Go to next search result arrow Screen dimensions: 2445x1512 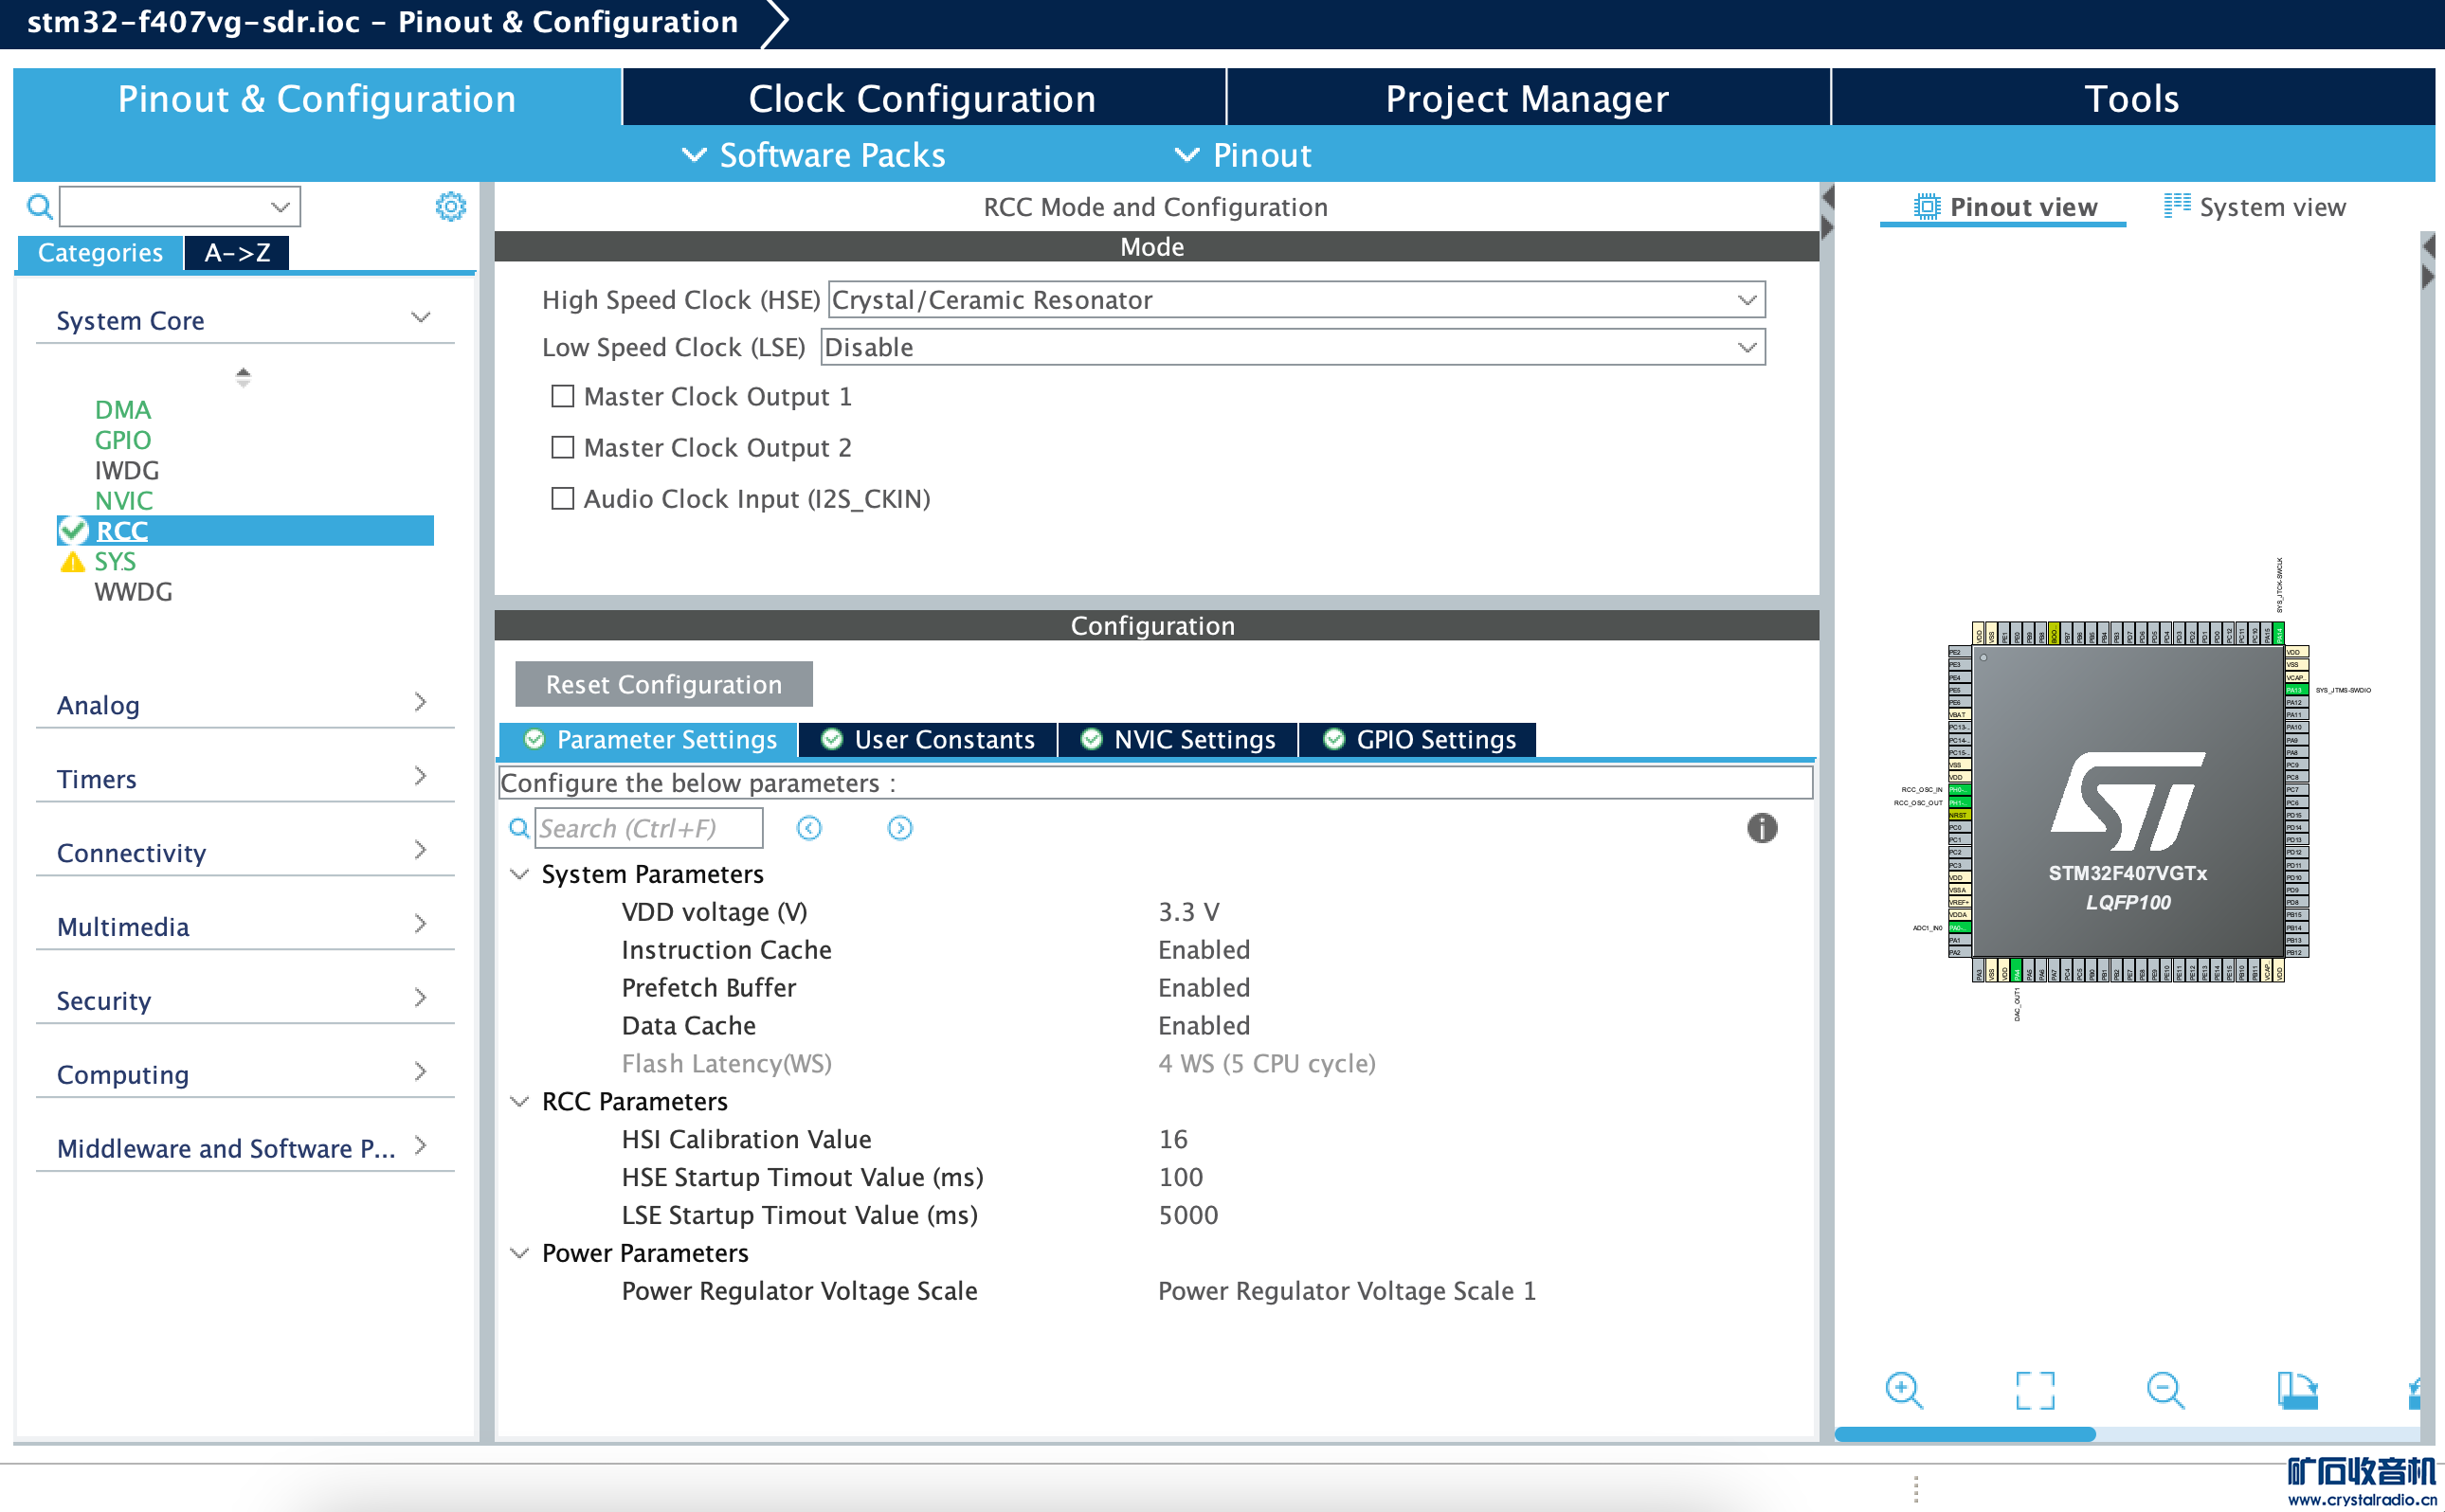click(899, 828)
